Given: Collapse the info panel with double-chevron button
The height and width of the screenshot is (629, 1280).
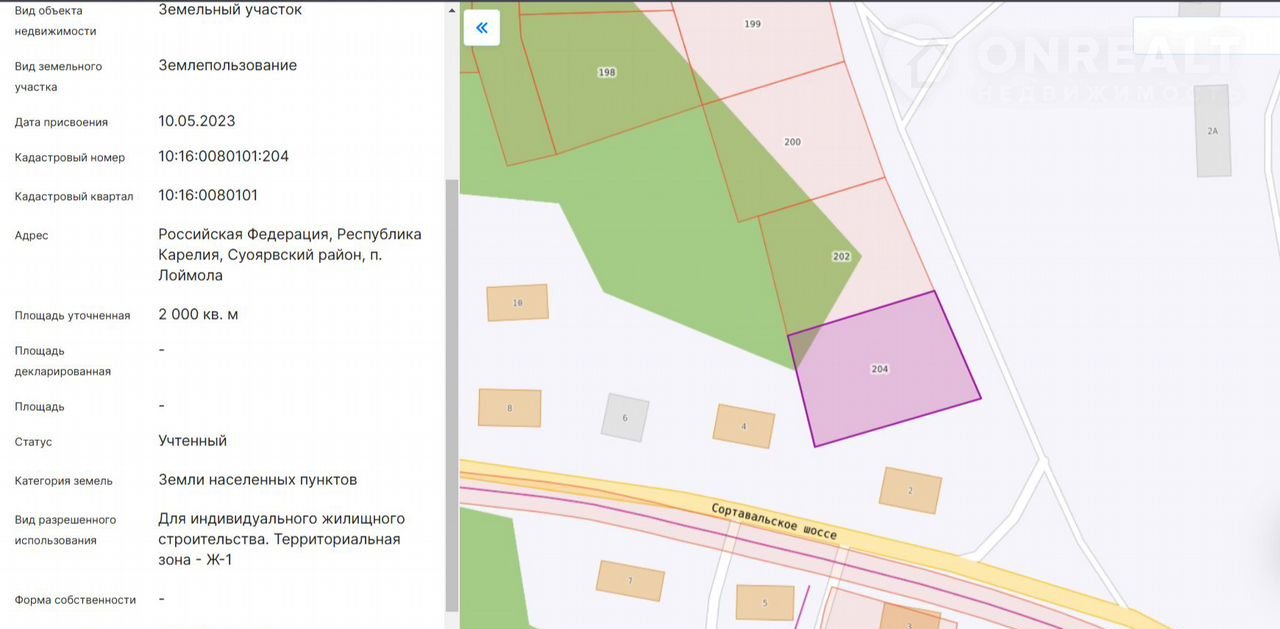Looking at the screenshot, I should [481, 28].
